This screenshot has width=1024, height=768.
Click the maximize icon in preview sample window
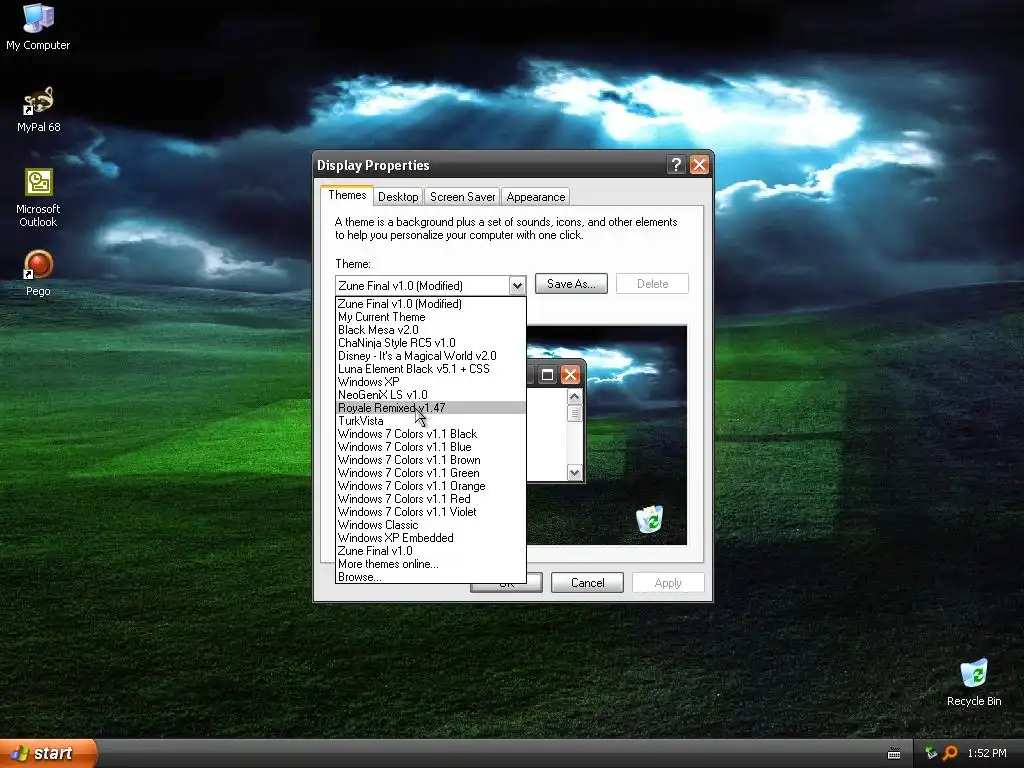547,374
